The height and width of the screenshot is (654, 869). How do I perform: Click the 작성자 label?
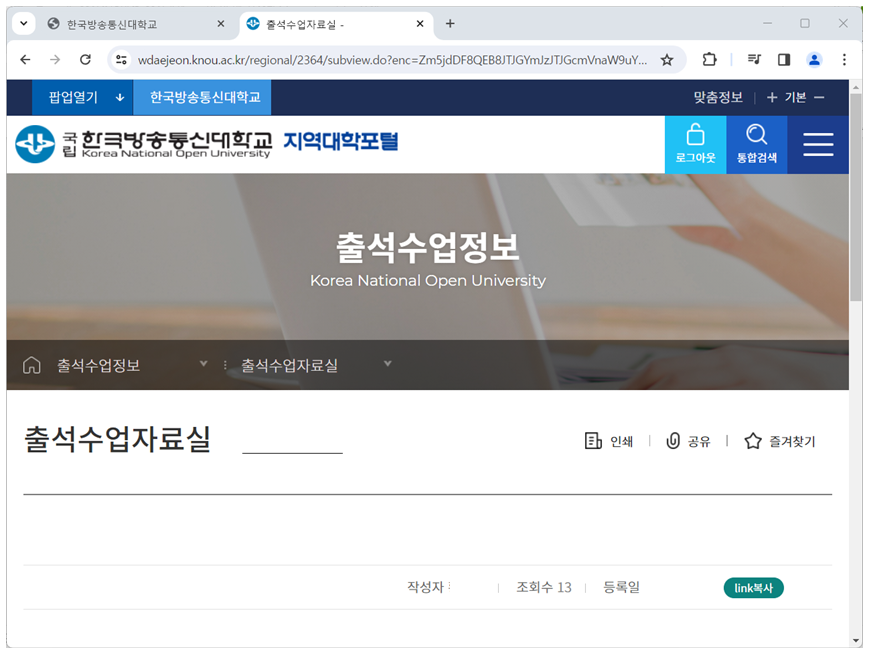point(426,587)
